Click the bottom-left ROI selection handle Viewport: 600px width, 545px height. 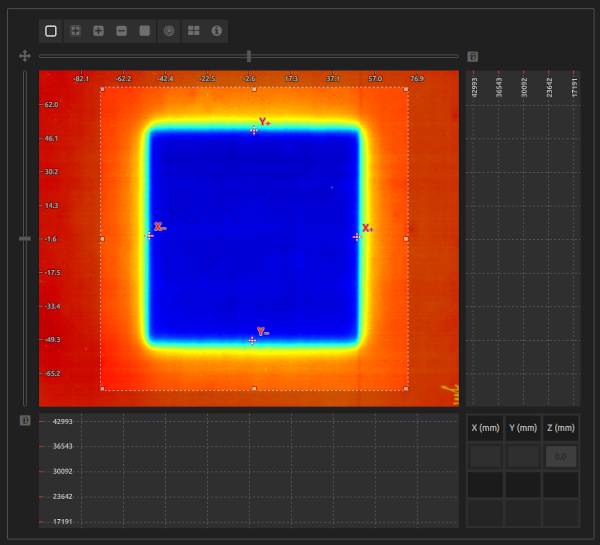click(x=102, y=388)
